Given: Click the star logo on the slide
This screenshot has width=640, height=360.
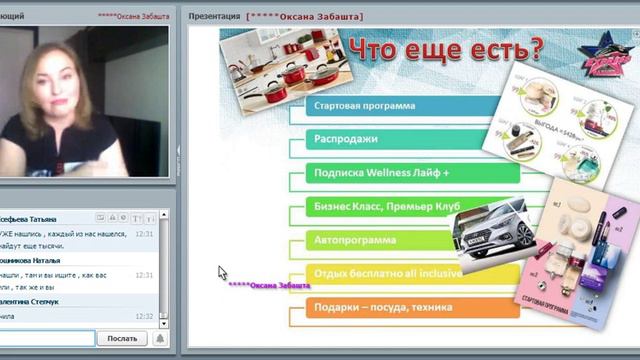Looking at the screenshot, I should point(605,56).
